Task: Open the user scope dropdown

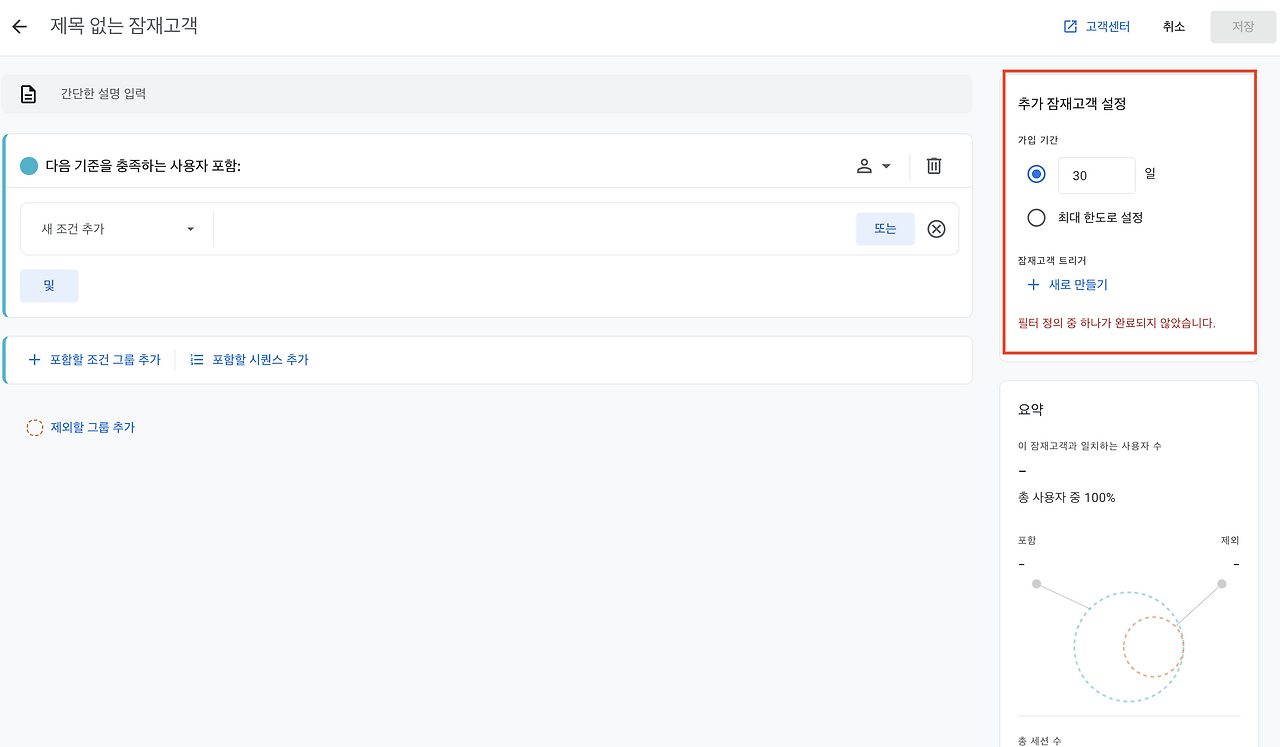Action: [x=873, y=166]
